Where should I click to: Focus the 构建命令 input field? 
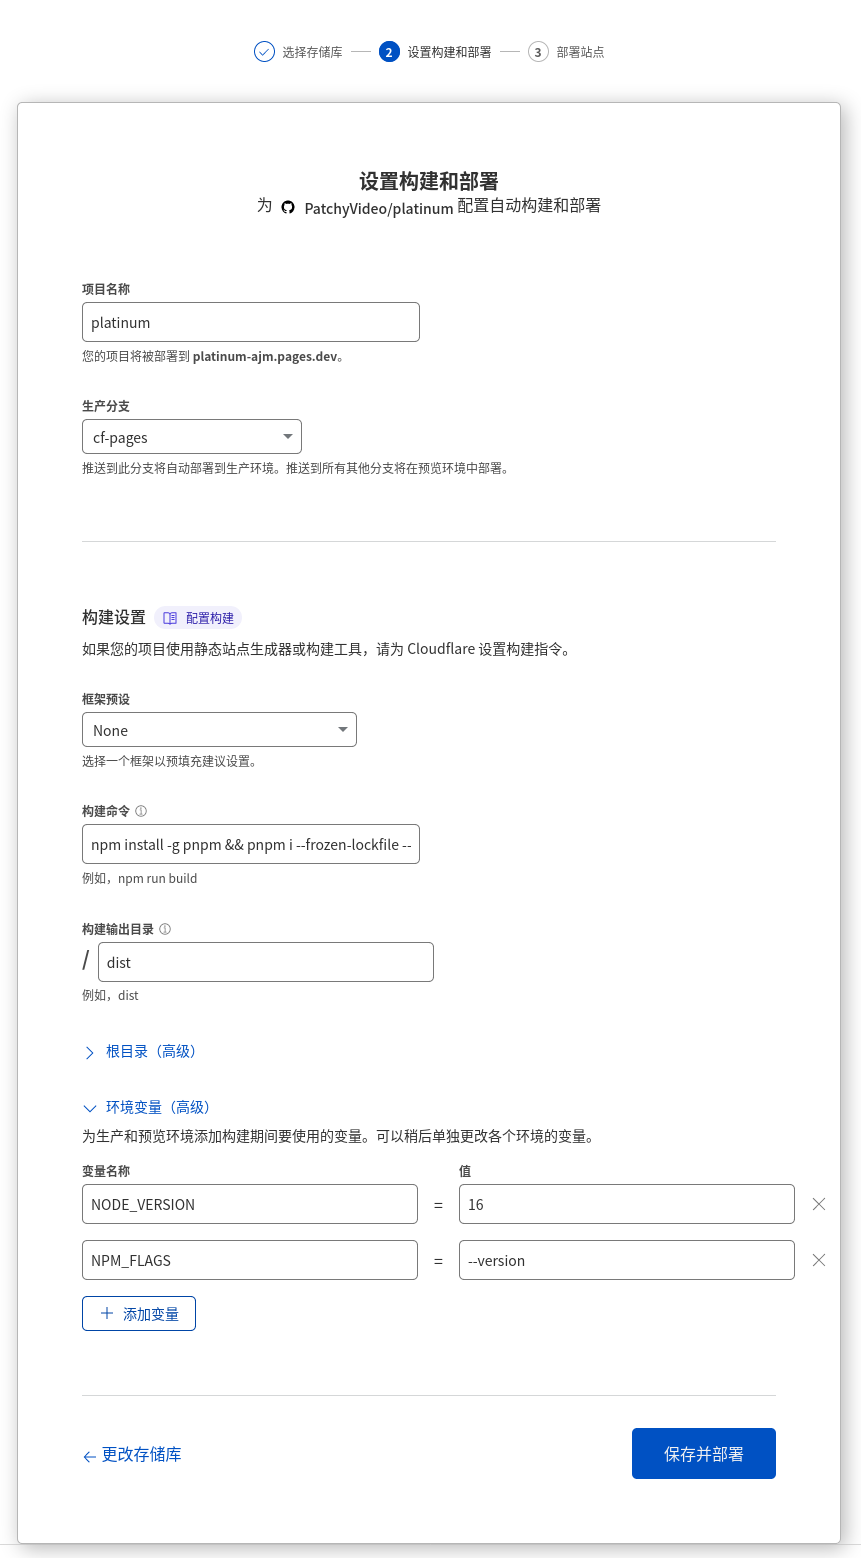[x=250, y=845]
